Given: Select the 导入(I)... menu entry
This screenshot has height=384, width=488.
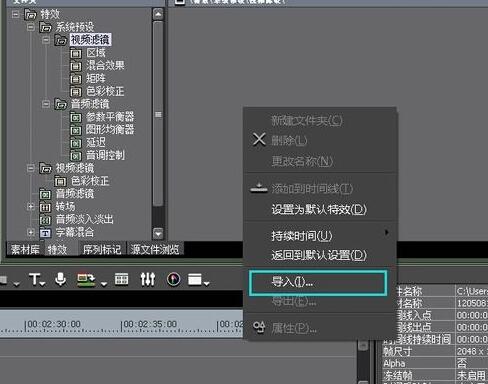Looking at the screenshot, I should (x=318, y=283).
